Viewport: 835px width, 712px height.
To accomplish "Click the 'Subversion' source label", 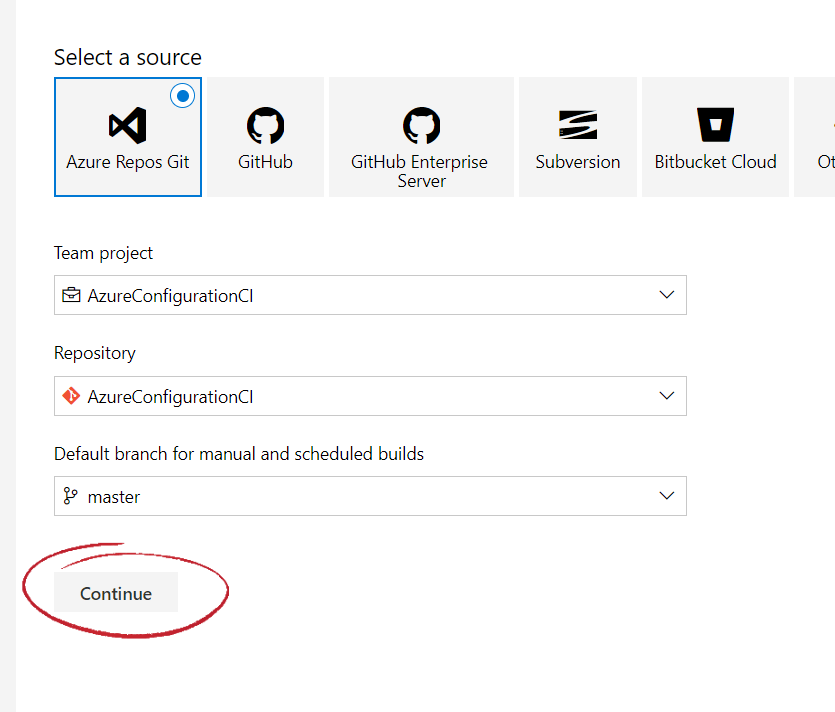I will 577,162.
